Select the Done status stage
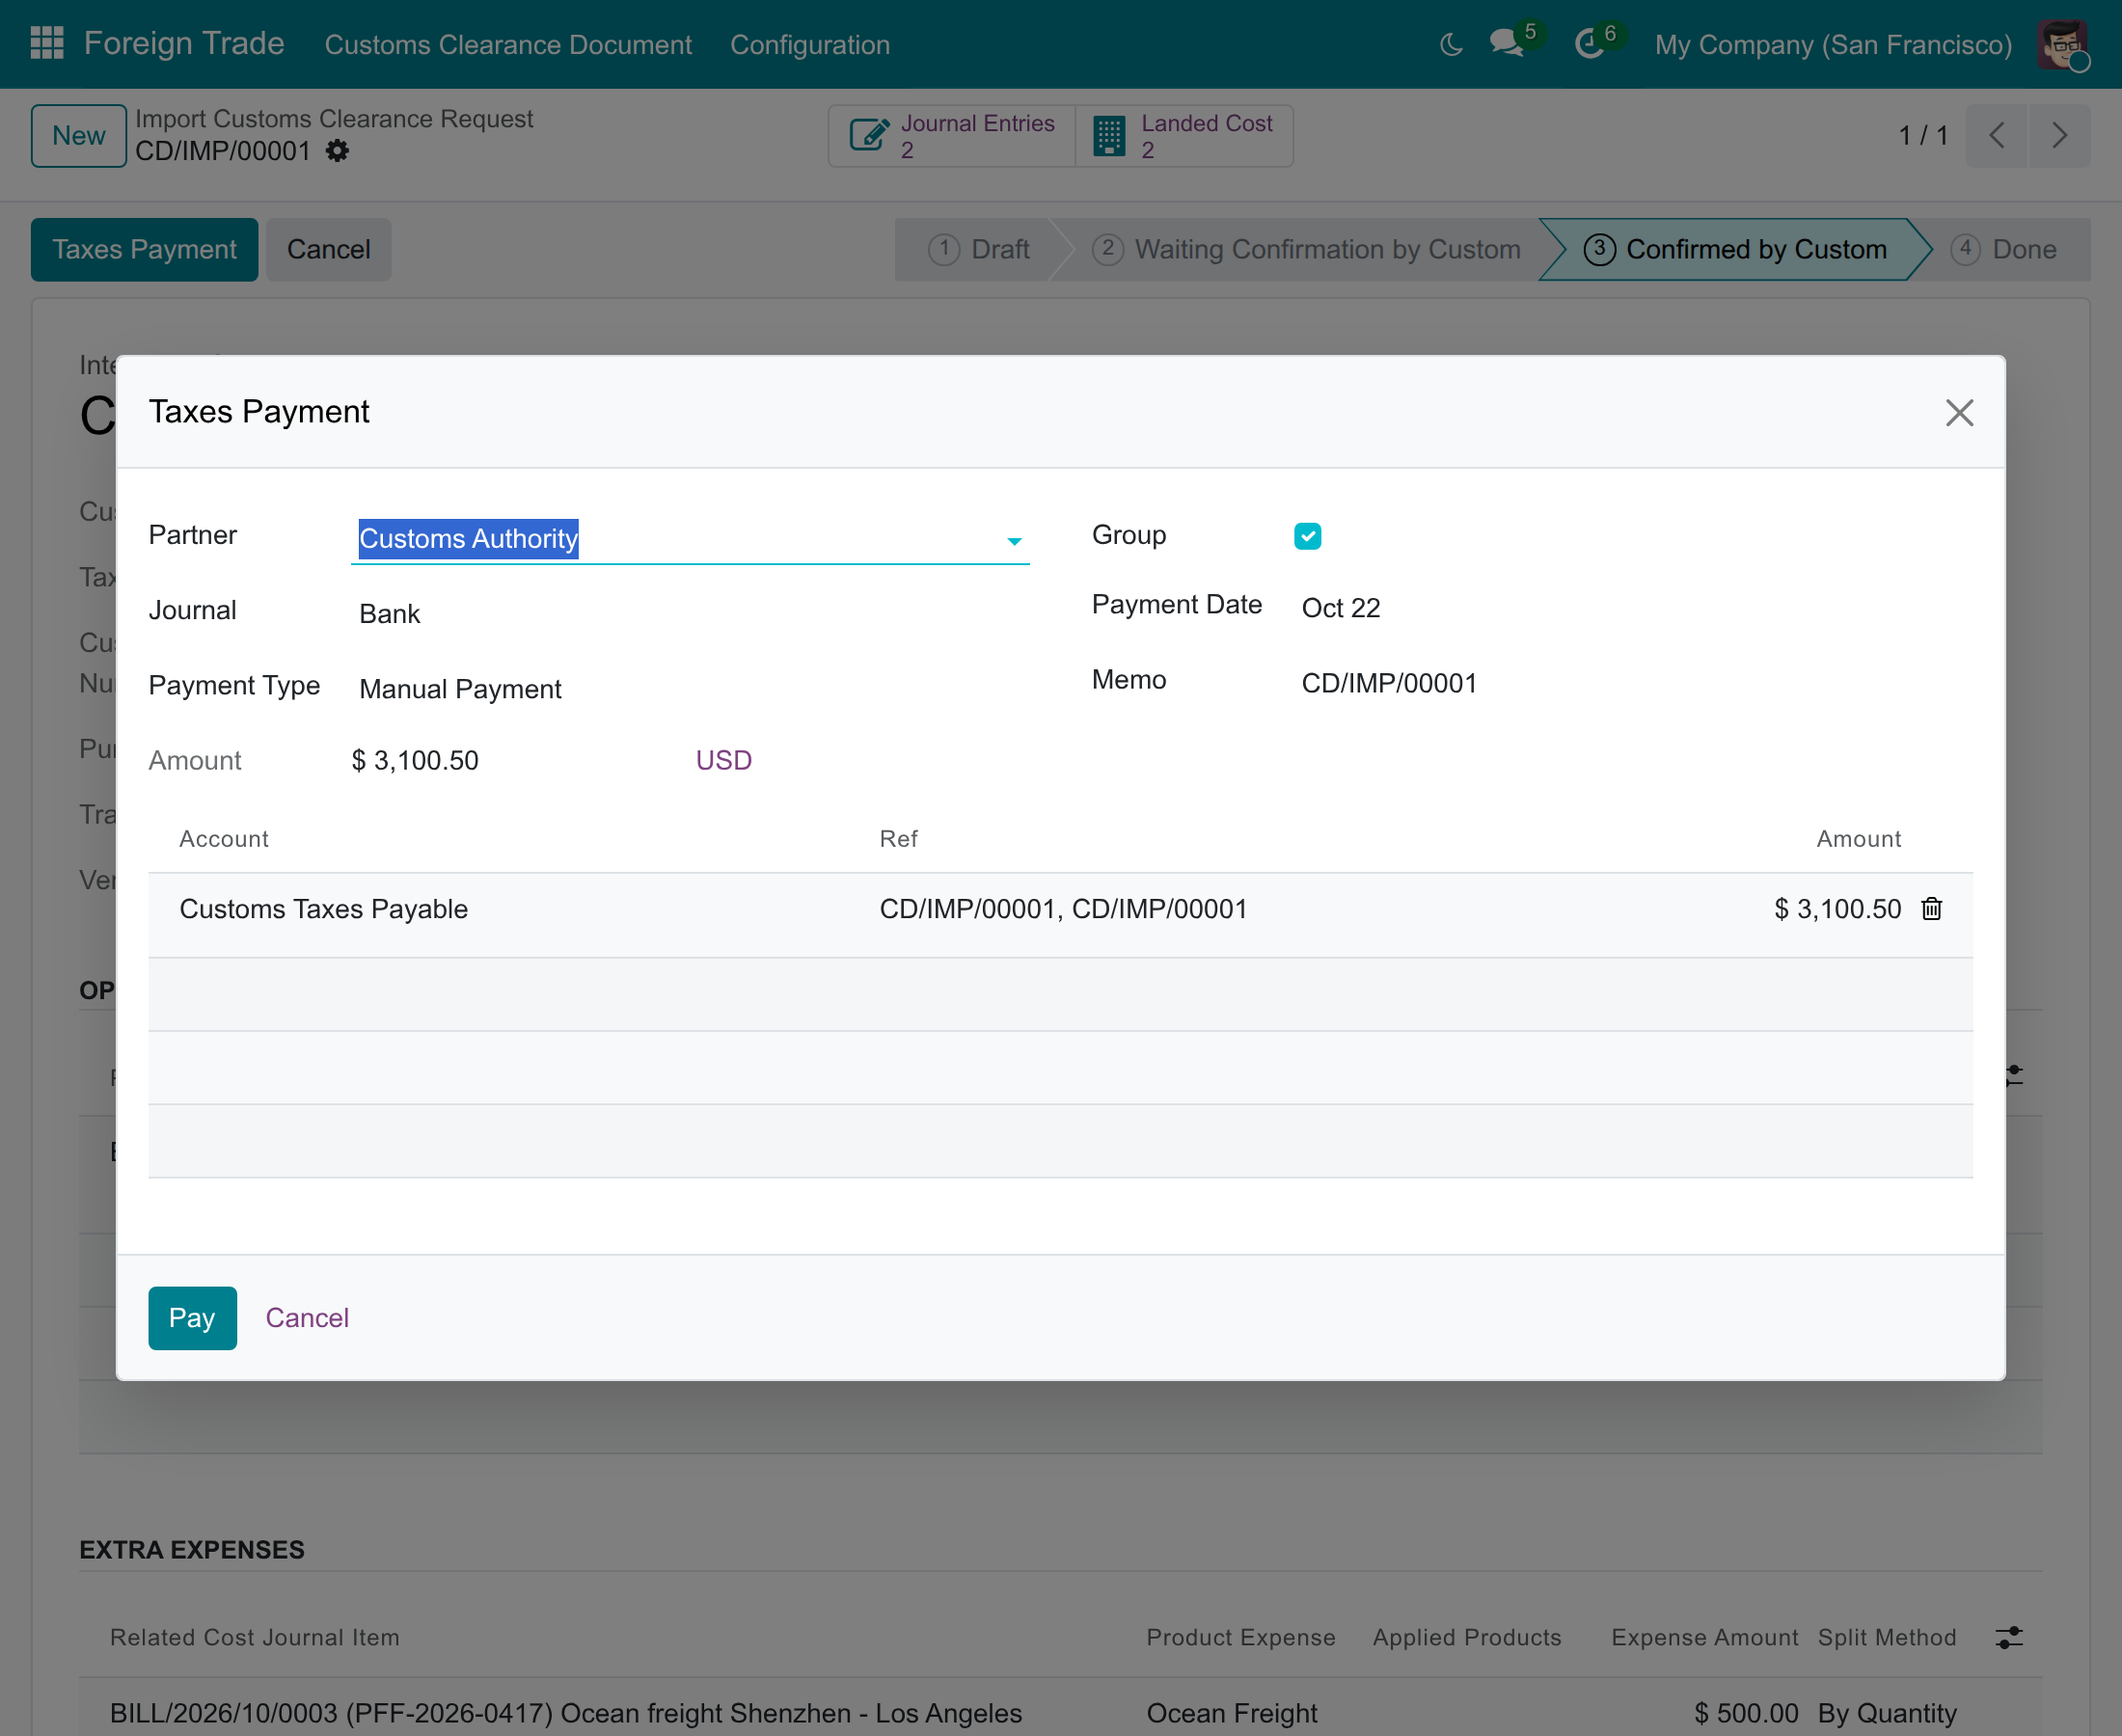2122x1736 pixels. (2004, 250)
